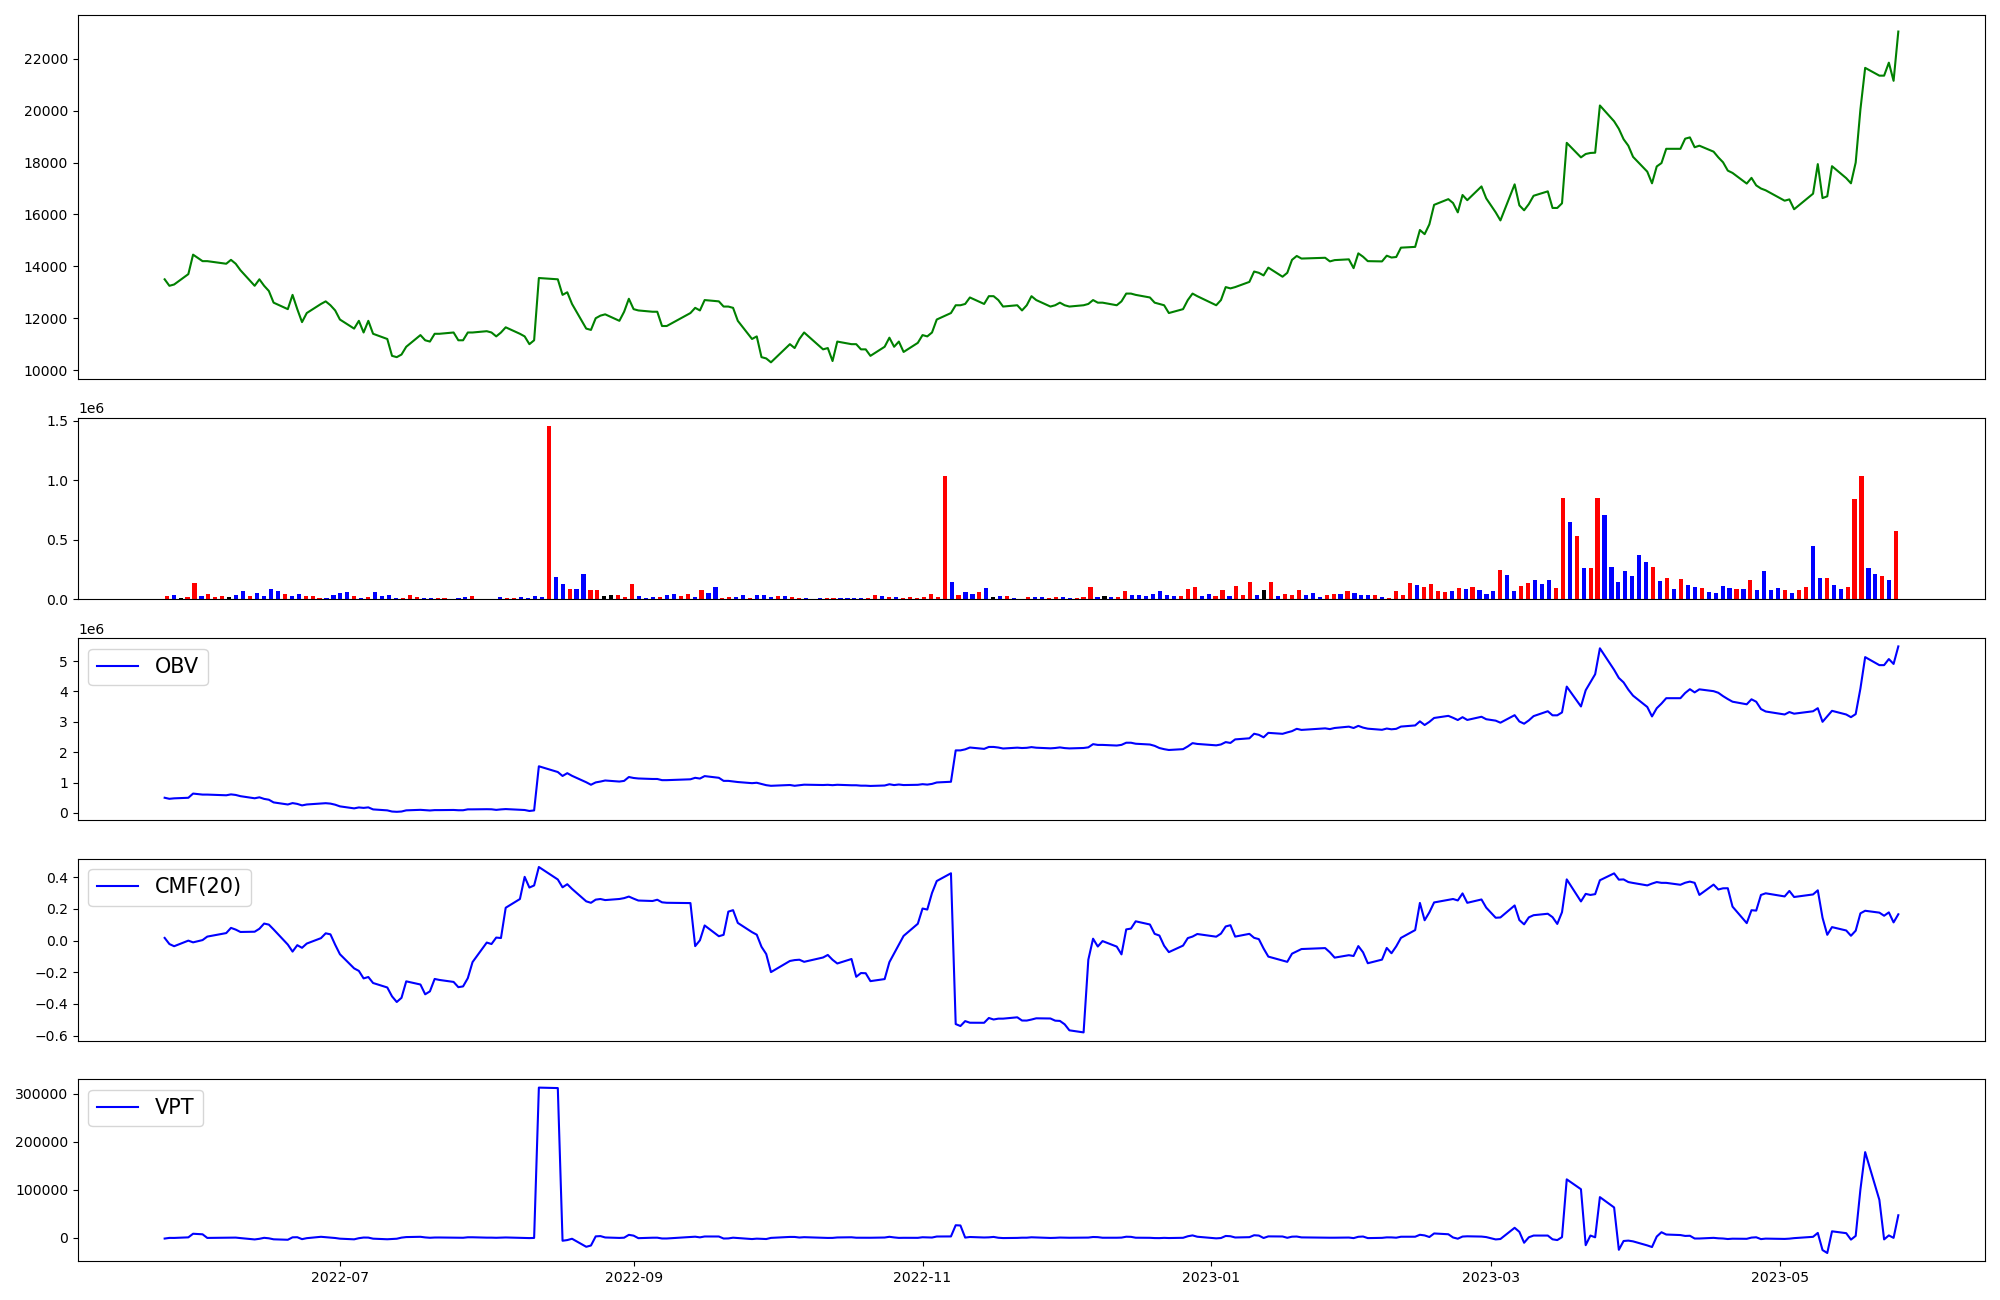Click the 10000 price axis tick label

point(45,371)
